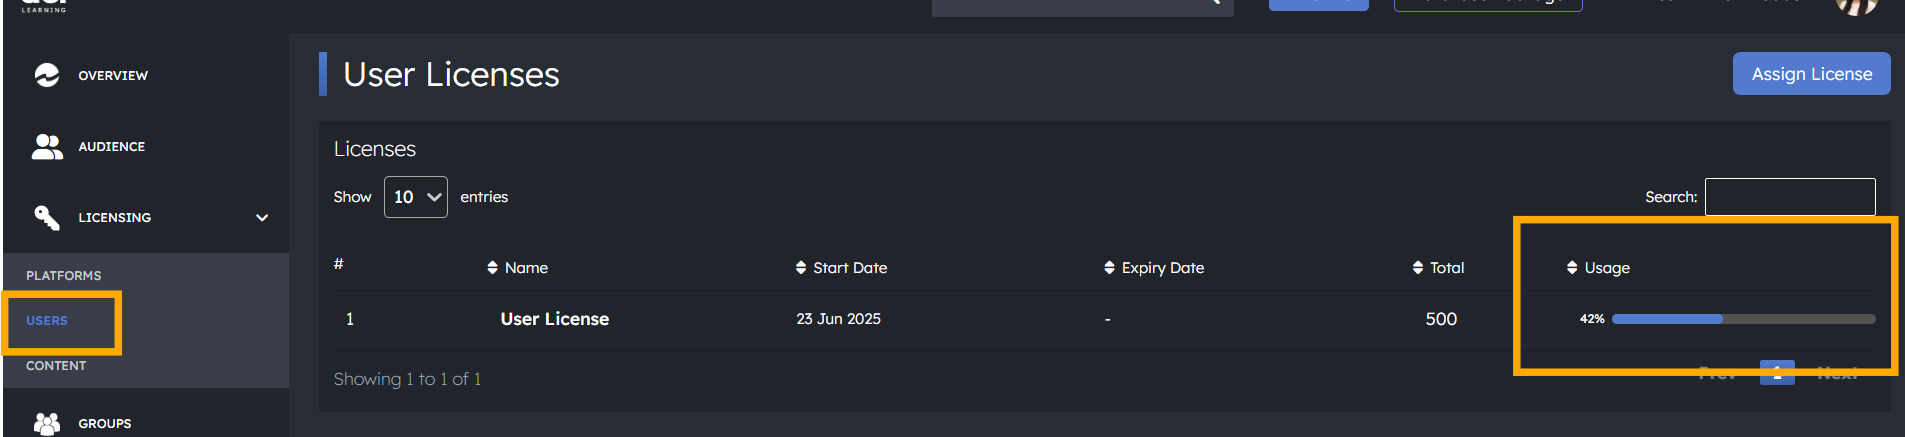The width and height of the screenshot is (1905, 437).
Task: Collapse the Licensing menu chevron
Action: (x=262, y=218)
